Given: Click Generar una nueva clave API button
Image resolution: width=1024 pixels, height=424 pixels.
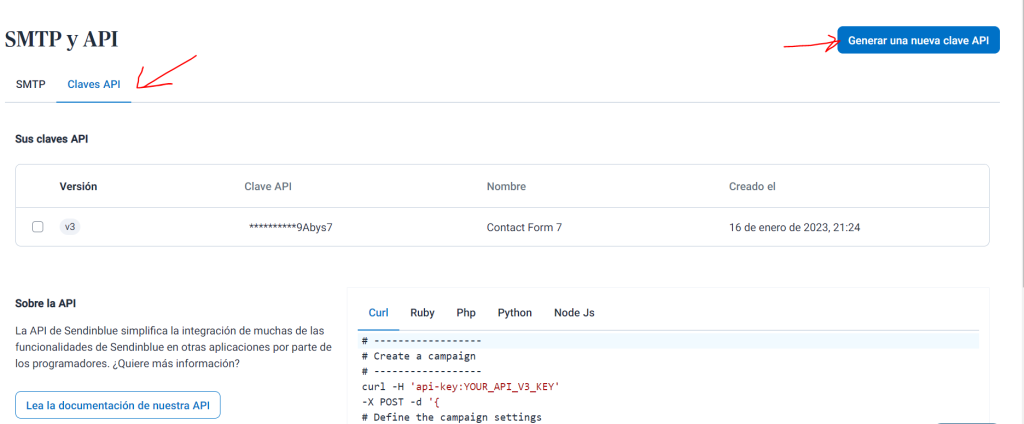Looking at the screenshot, I should coord(918,40).
